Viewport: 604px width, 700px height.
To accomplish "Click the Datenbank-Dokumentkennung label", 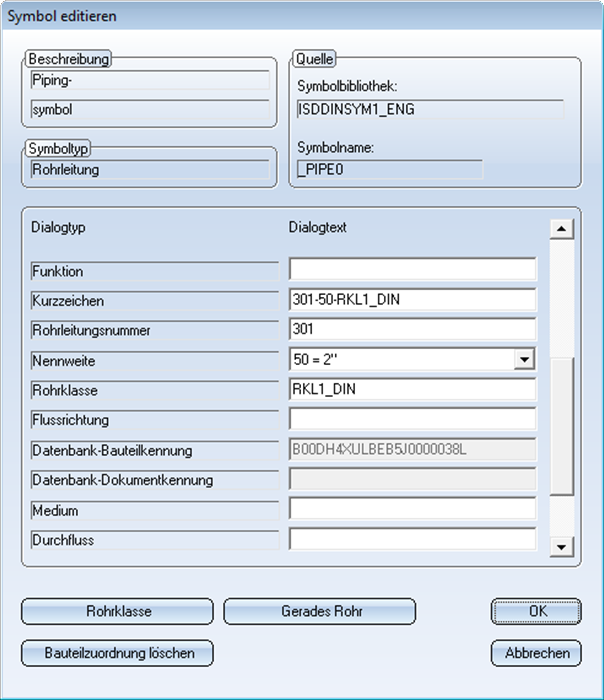I will pyautogui.click(x=155, y=480).
